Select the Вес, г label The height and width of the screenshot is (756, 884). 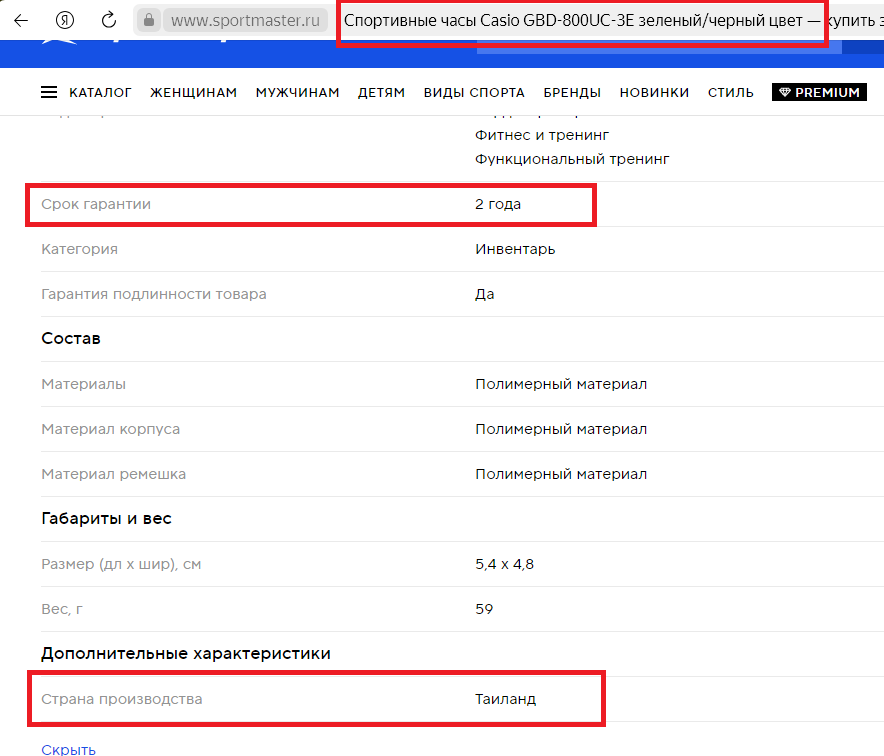tap(62, 609)
